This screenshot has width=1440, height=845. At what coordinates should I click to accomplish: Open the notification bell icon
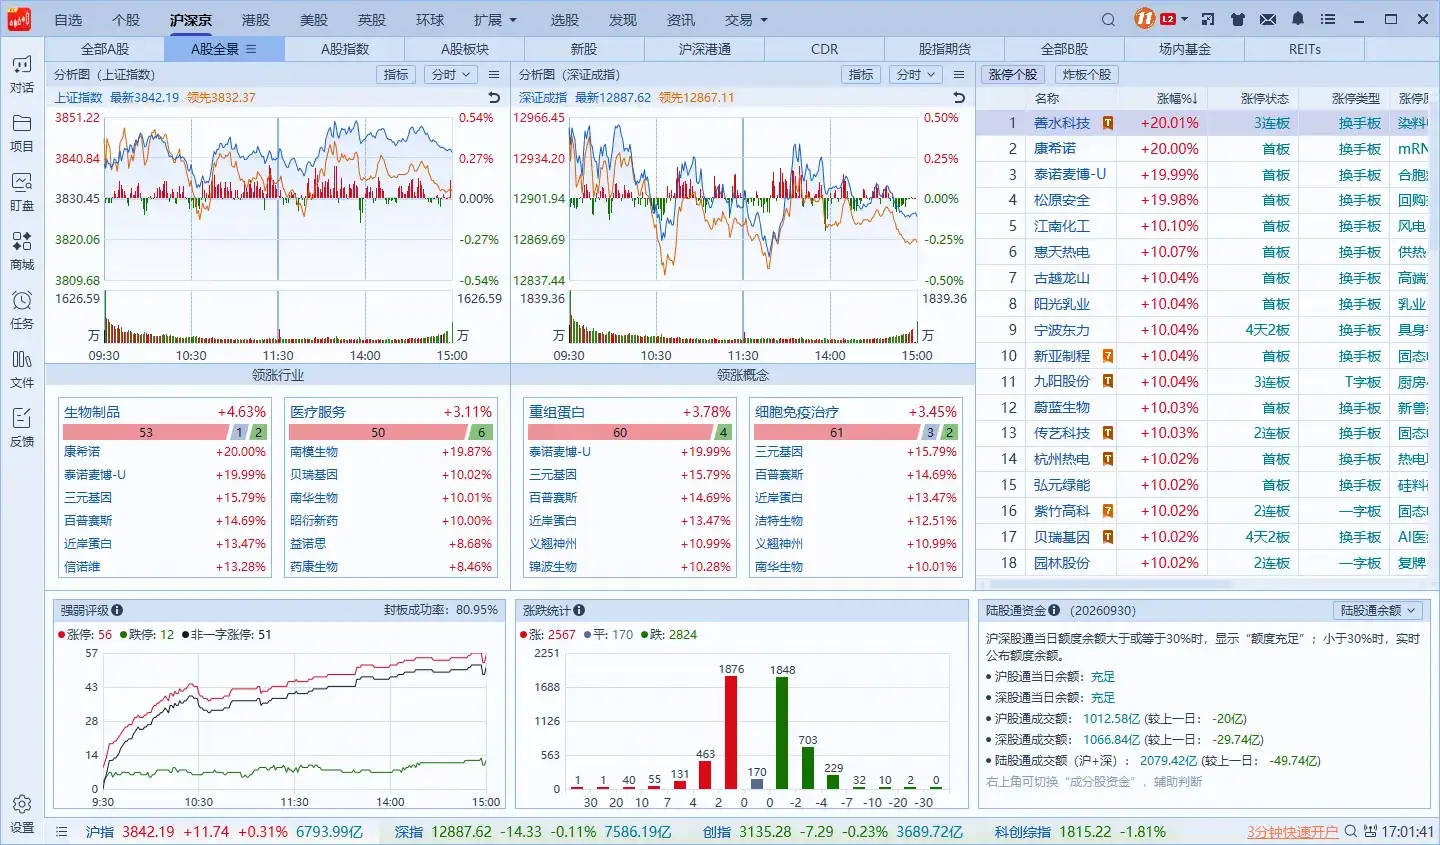1298,19
